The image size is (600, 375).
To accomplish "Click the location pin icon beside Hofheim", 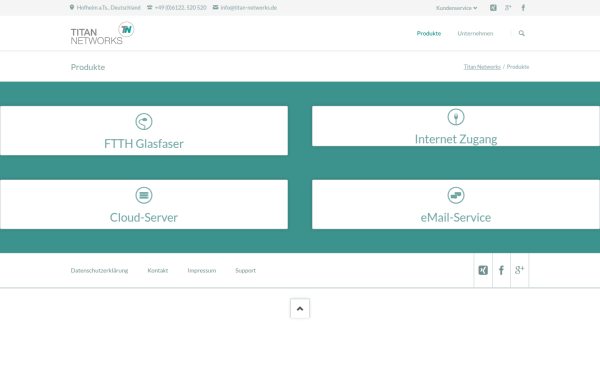I will coord(72,7).
